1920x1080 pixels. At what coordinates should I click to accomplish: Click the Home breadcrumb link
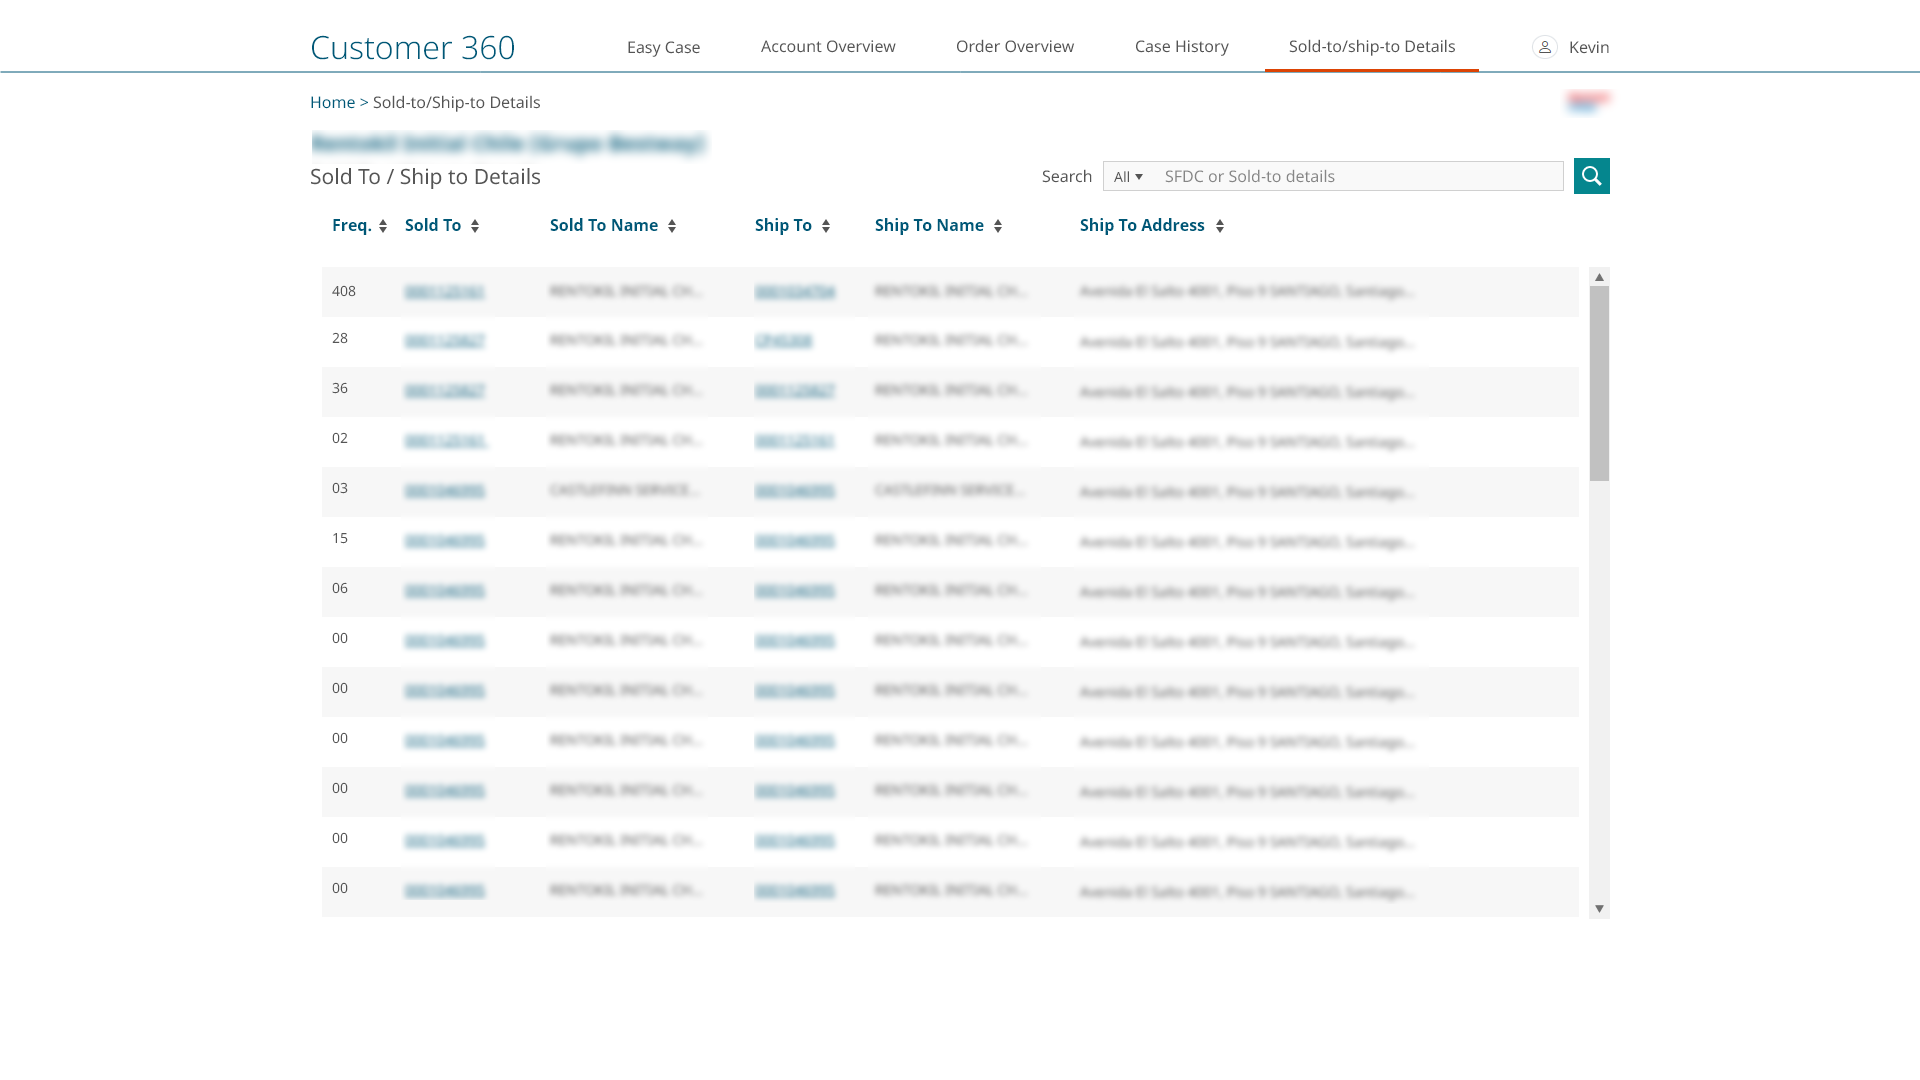tap(332, 102)
